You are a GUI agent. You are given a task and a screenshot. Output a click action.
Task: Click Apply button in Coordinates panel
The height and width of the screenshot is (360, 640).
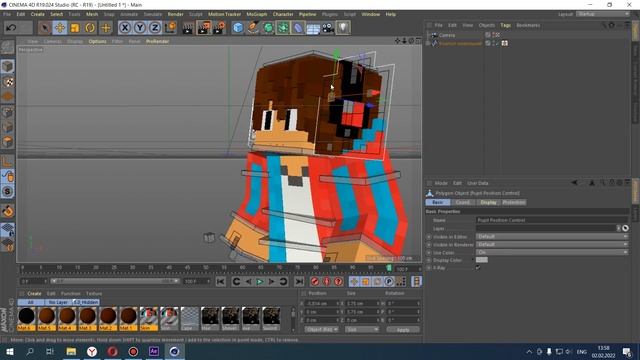coord(403,329)
